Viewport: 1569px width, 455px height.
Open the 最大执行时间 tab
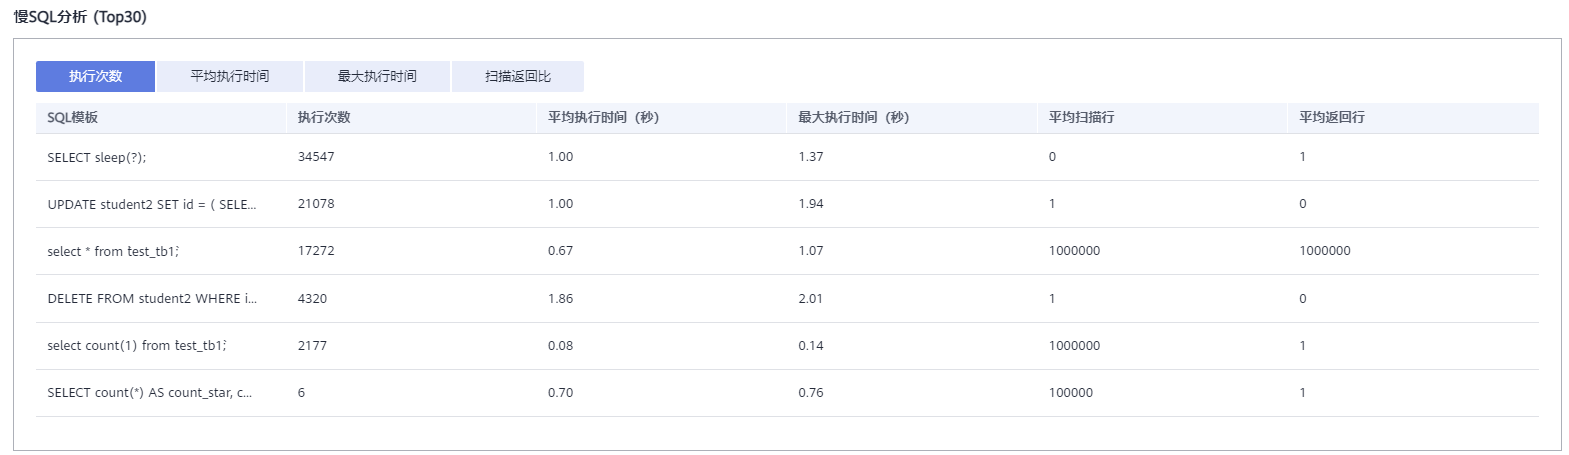click(377, 76)
